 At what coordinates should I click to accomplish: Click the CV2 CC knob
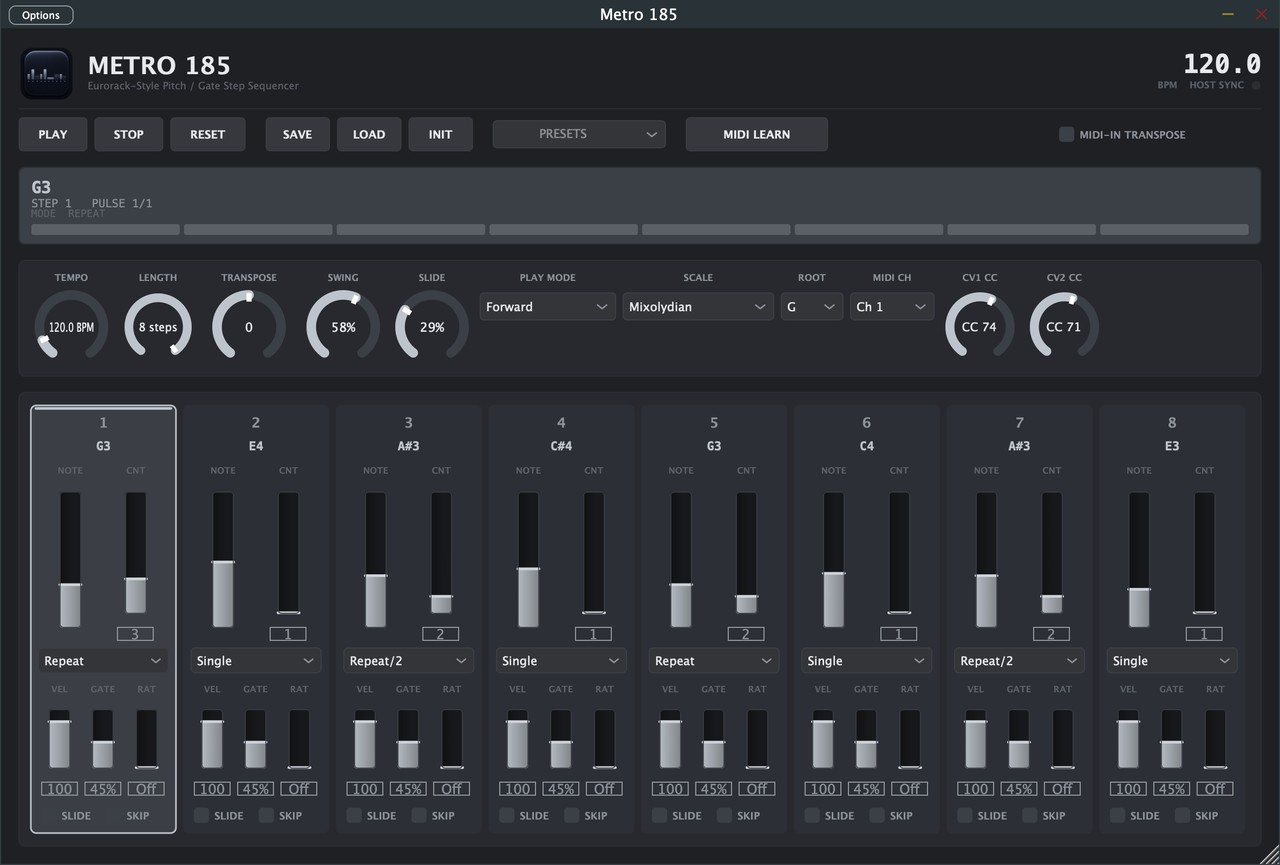[x=1064, y=326]
